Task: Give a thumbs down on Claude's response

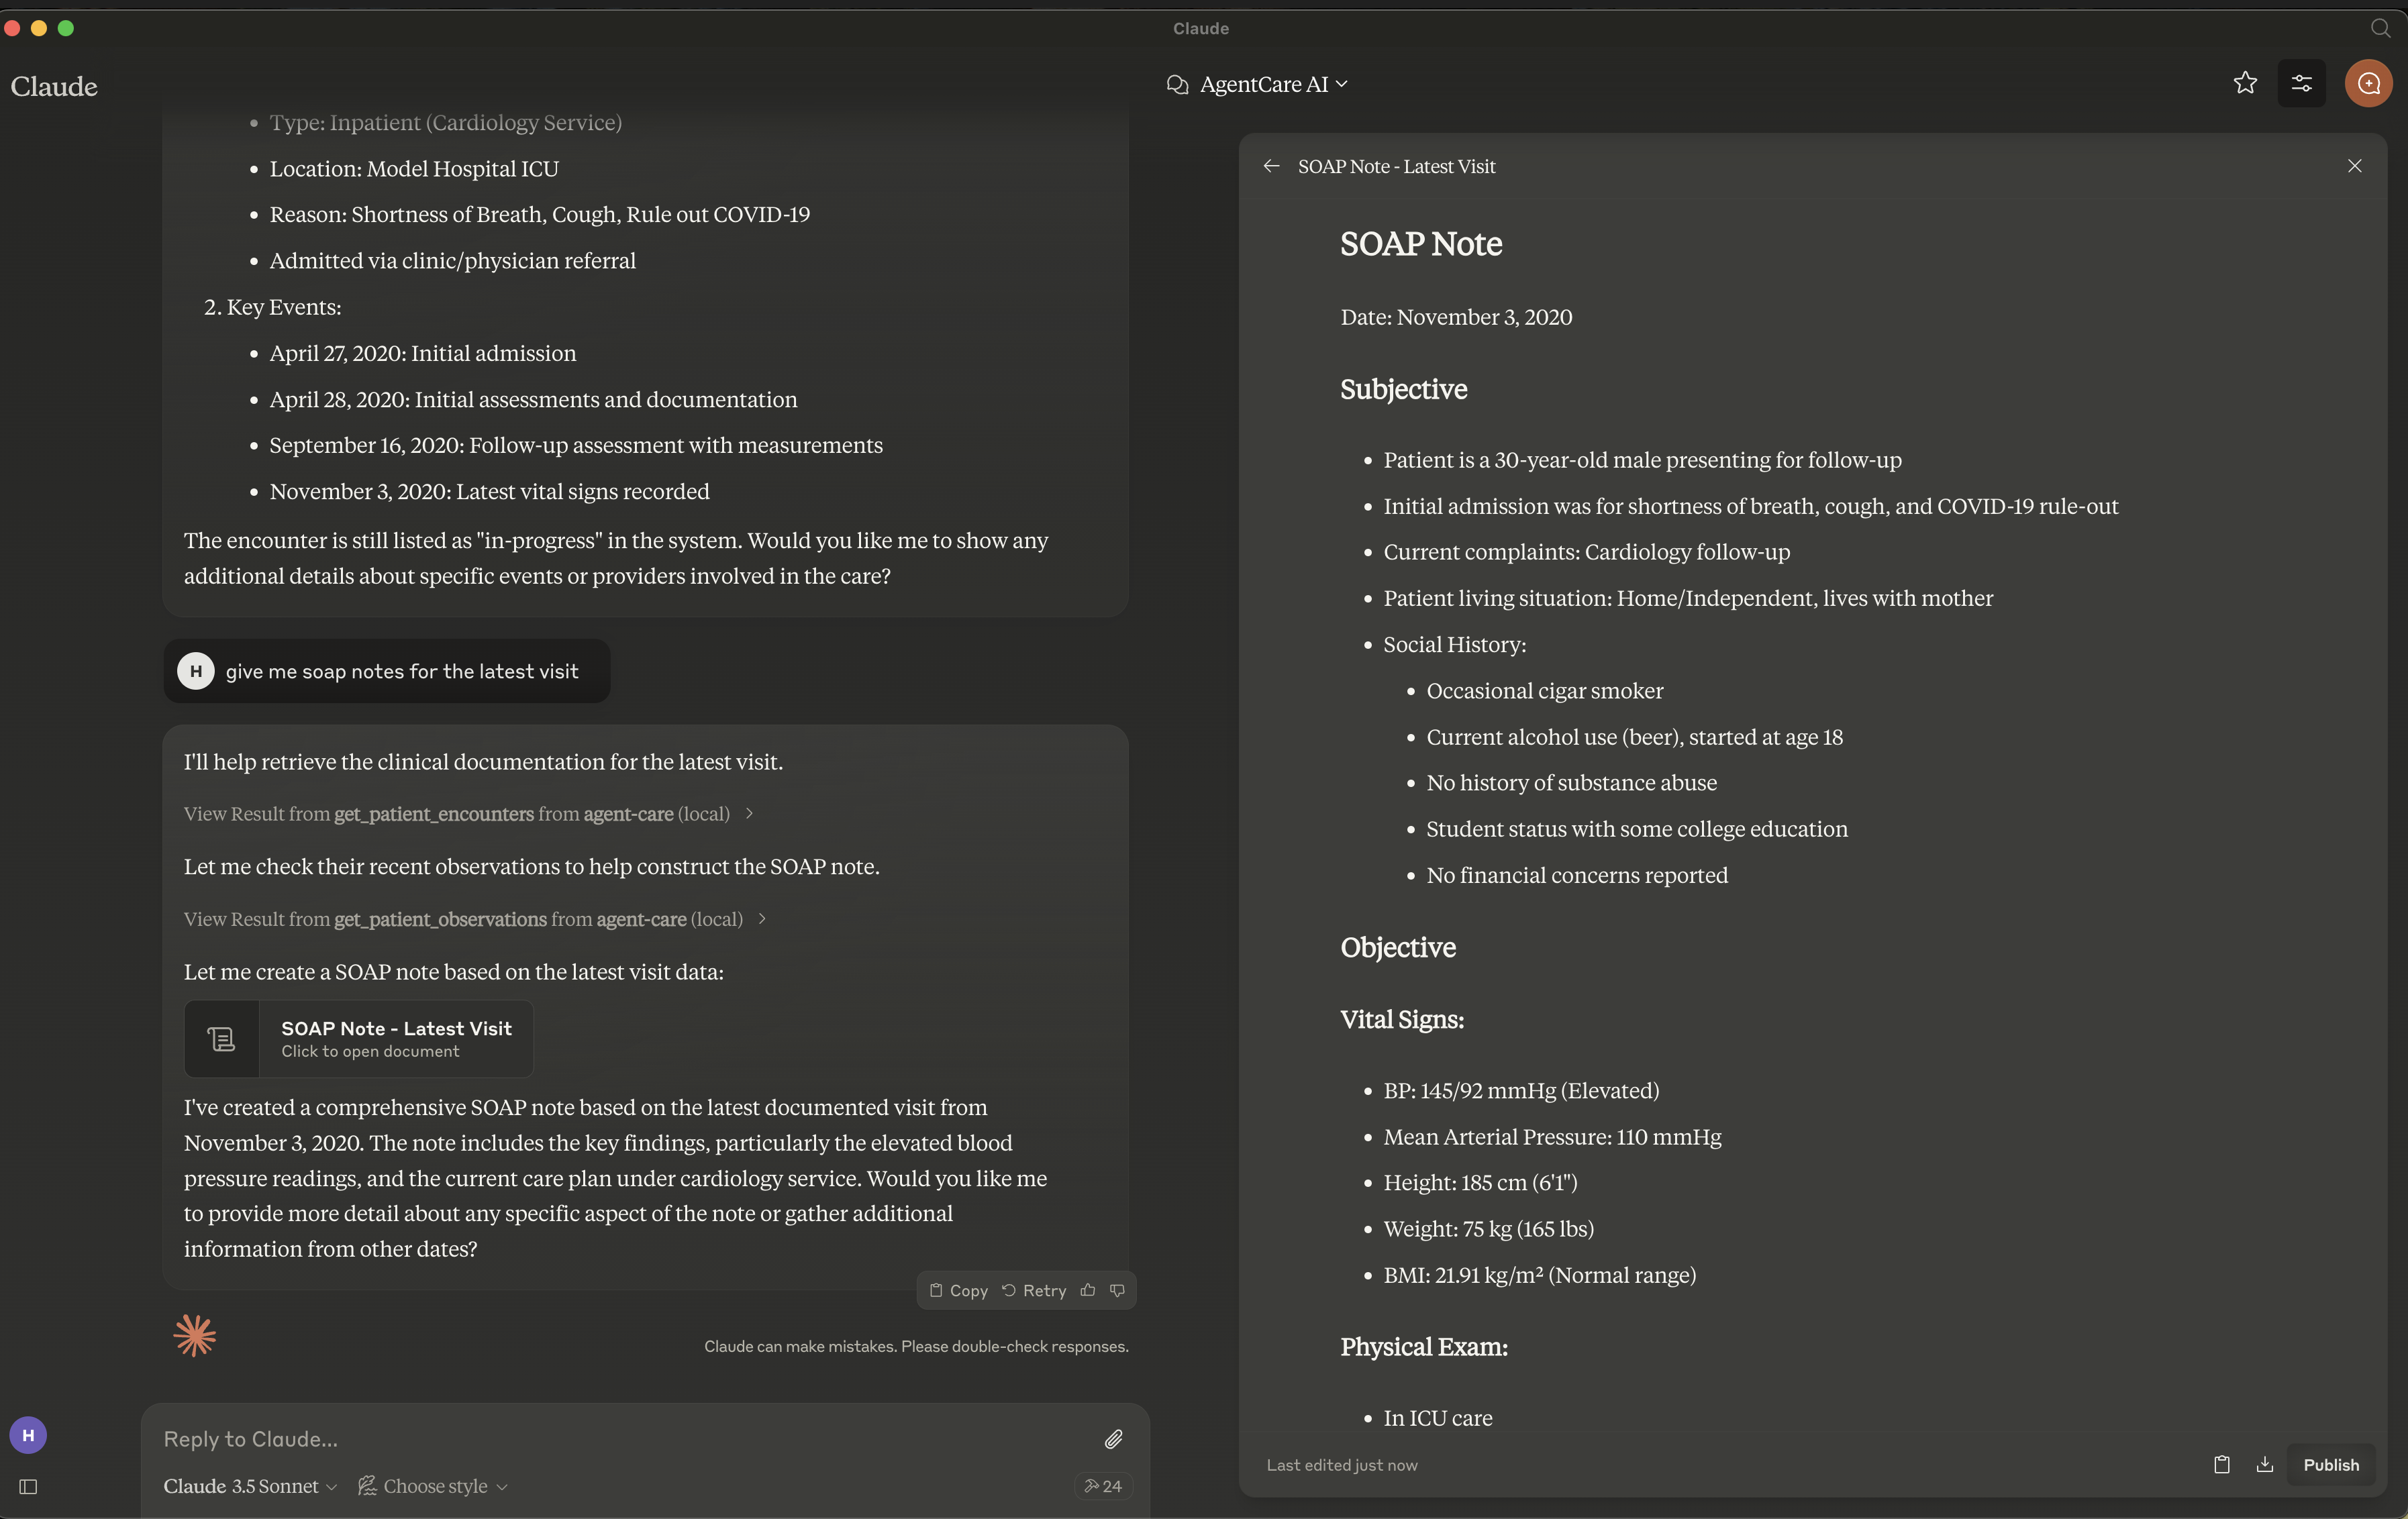Action: (x=1118, y=1290)
